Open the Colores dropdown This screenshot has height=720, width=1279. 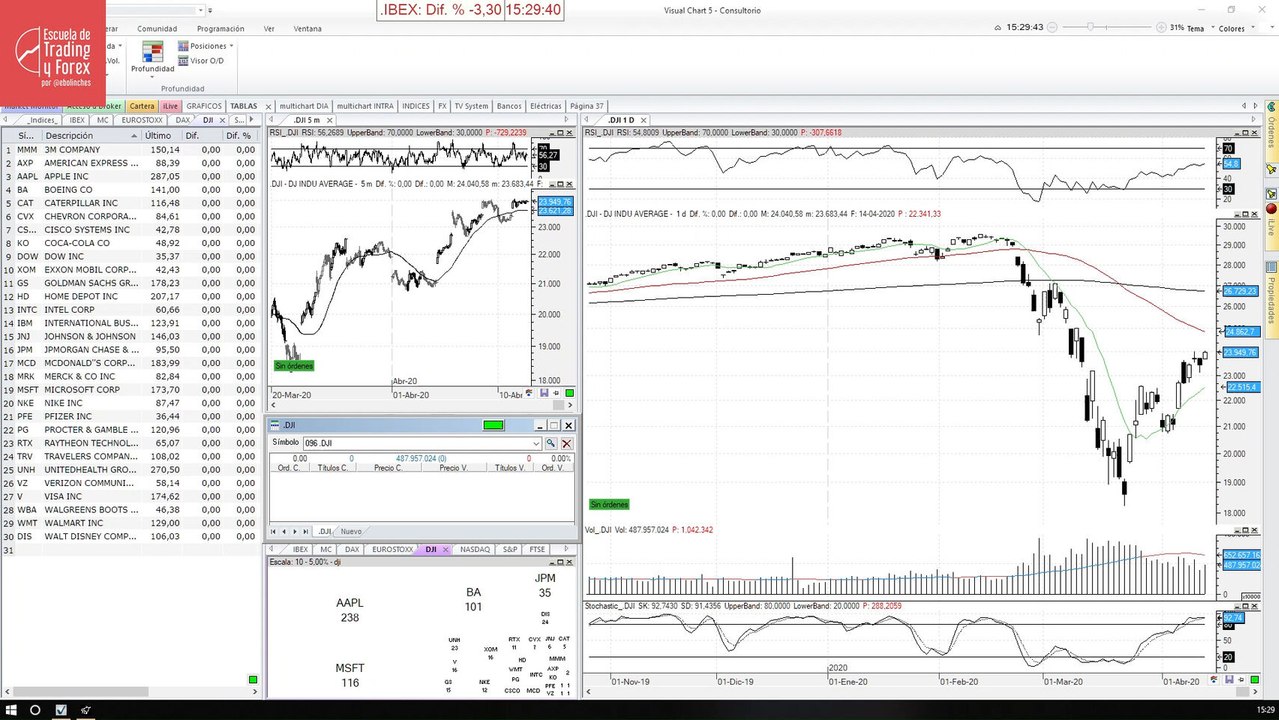[1236, 28]
